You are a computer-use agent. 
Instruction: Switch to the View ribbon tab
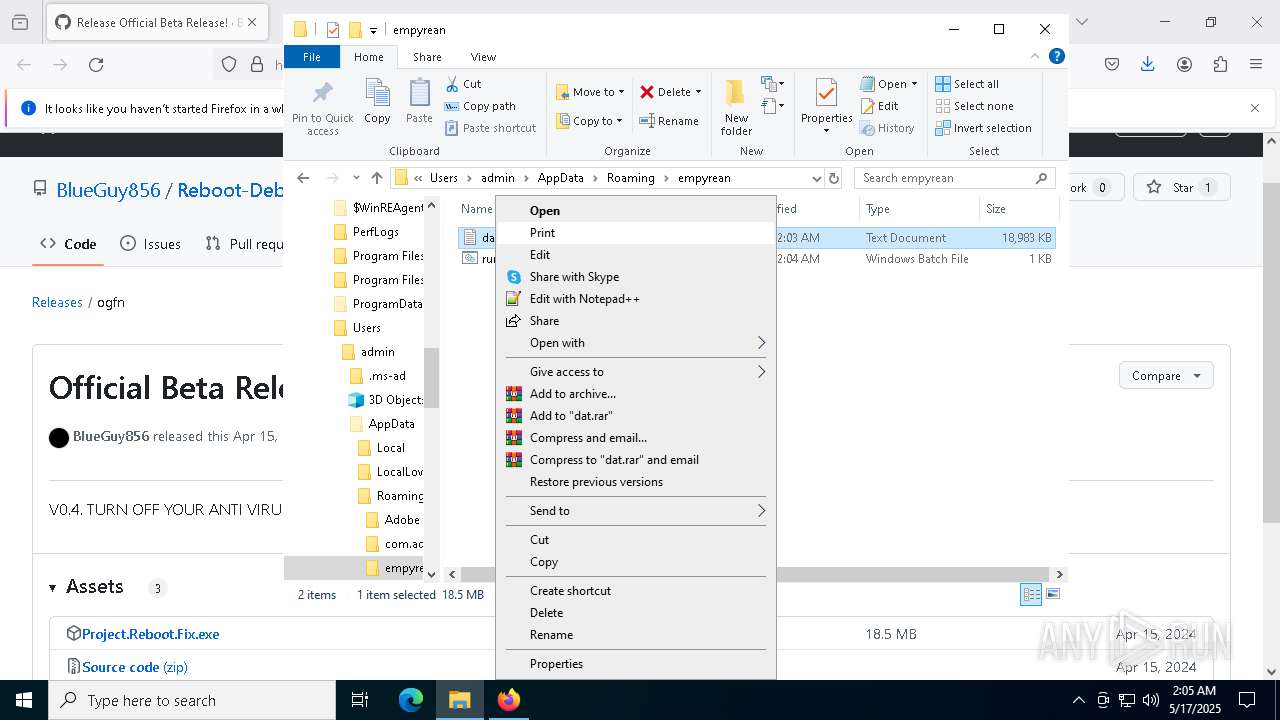(x=483, y=57)
